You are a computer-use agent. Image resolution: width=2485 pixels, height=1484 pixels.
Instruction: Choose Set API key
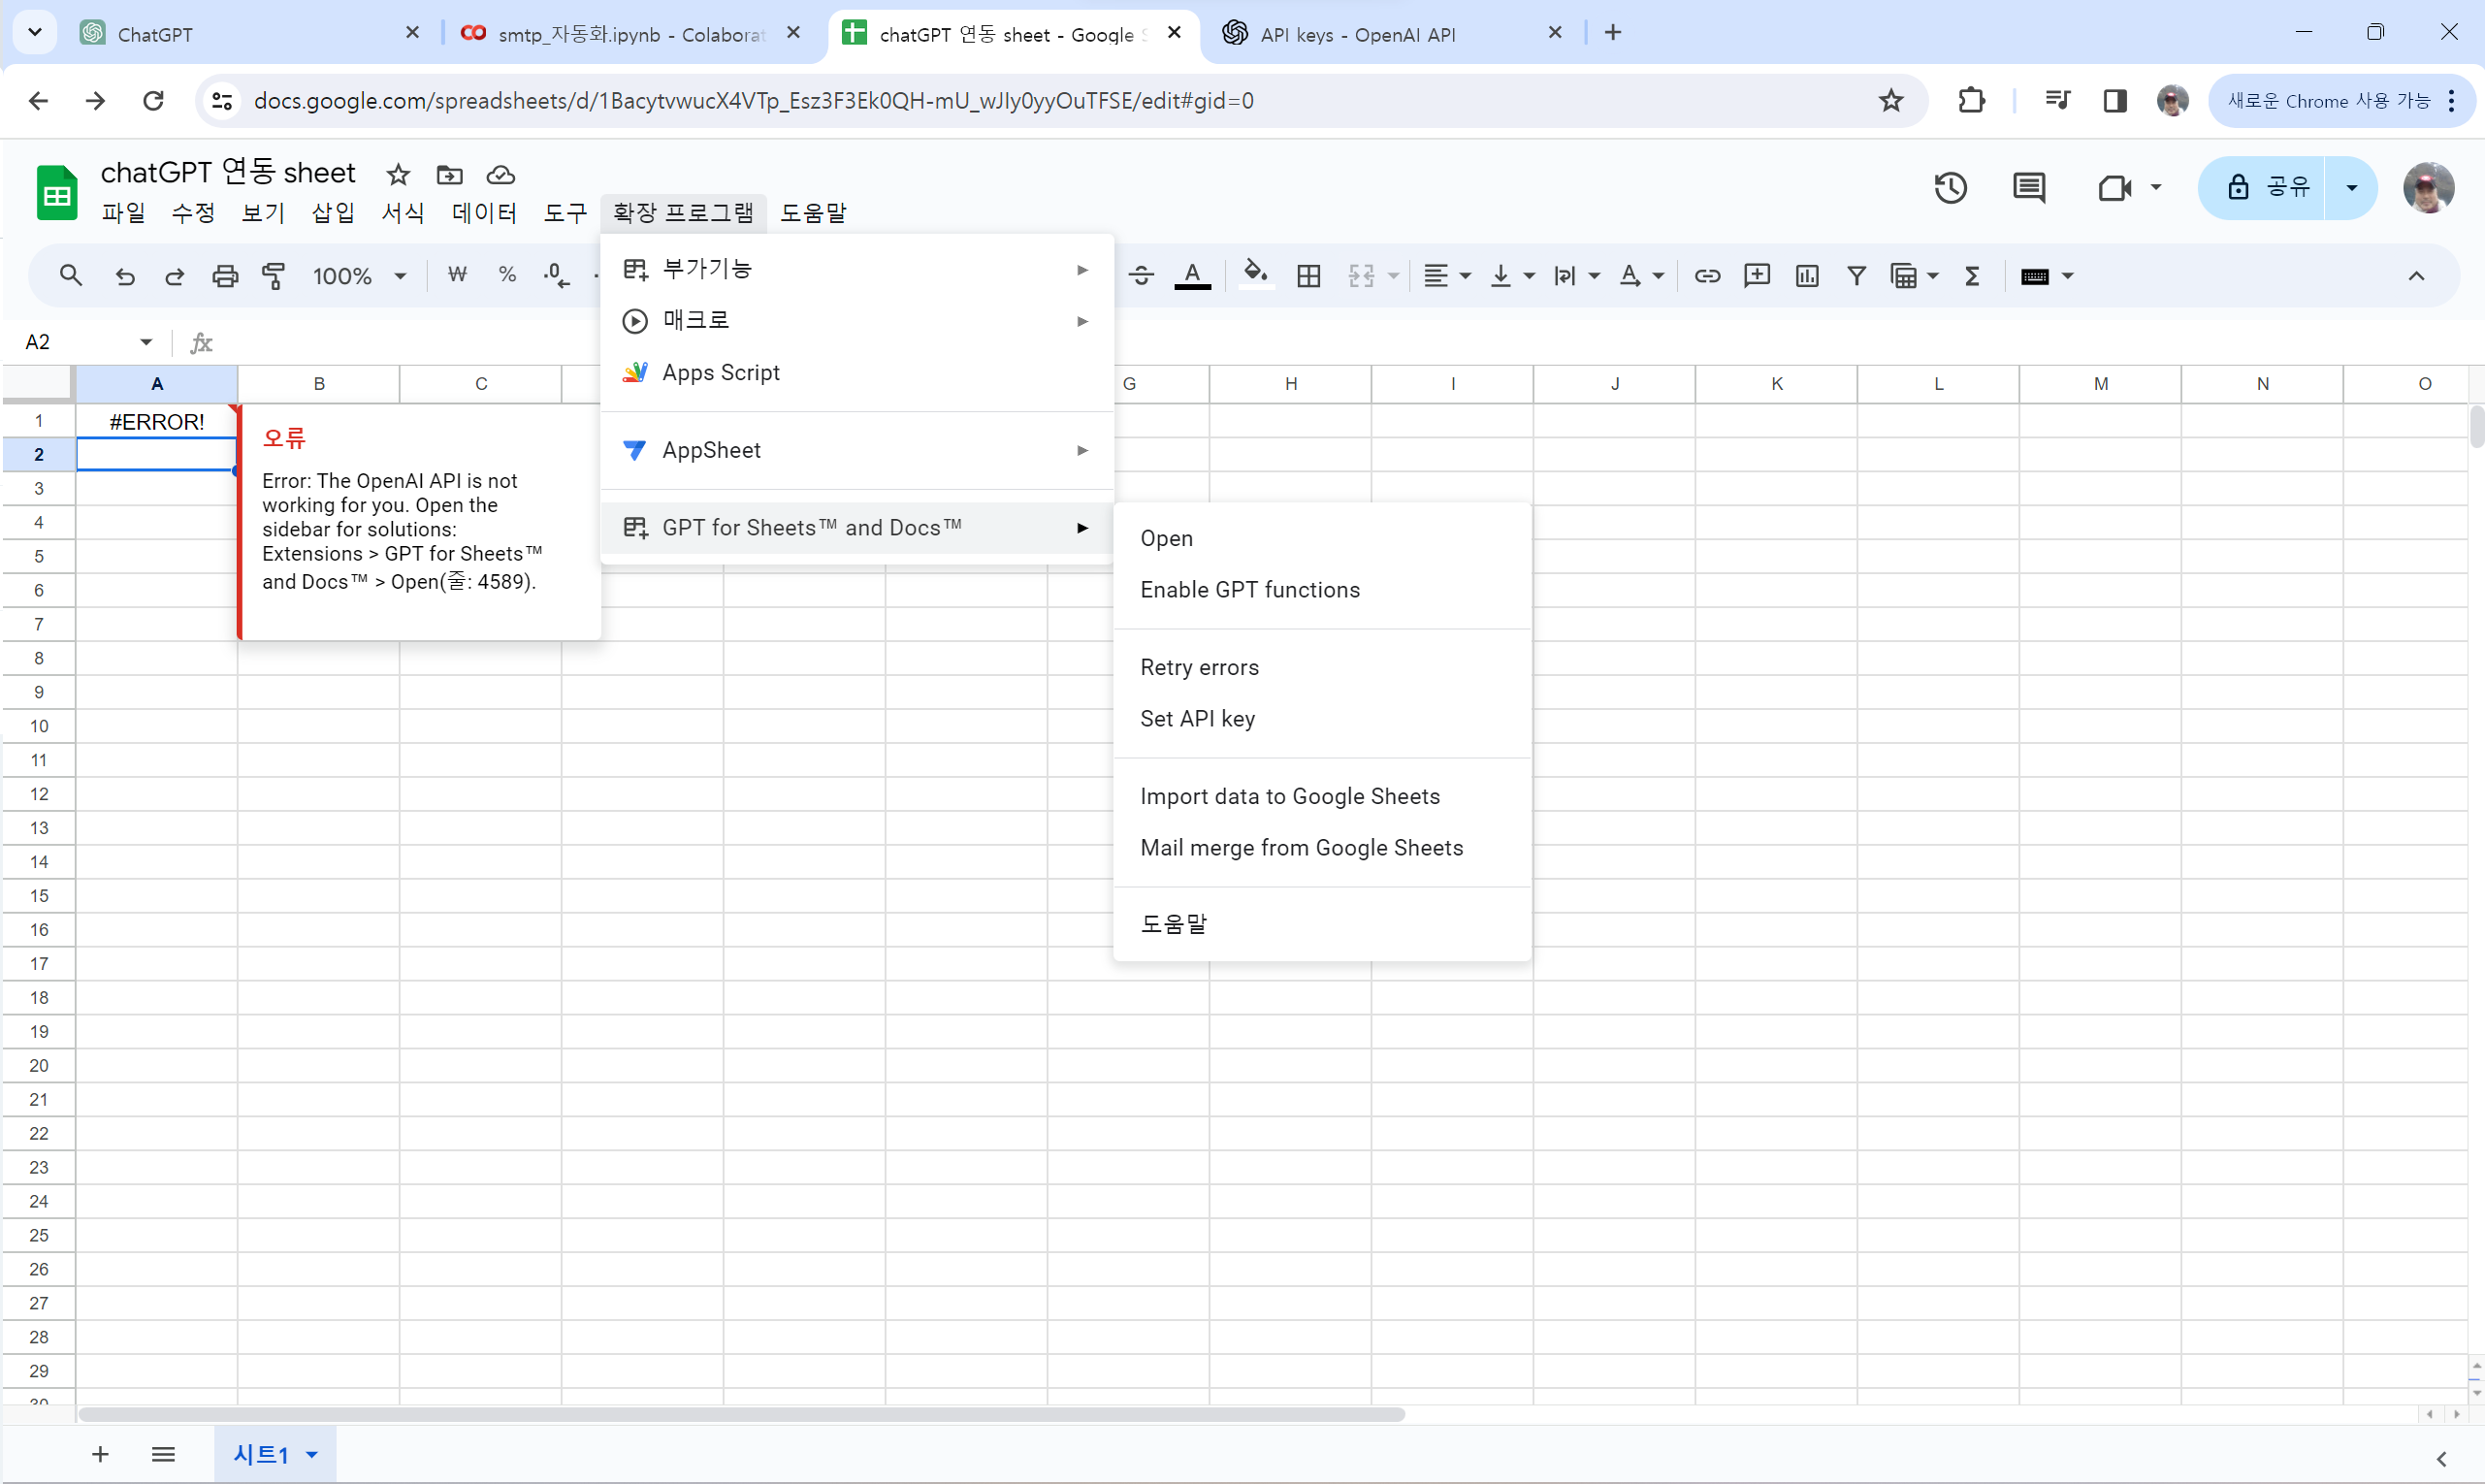[x=1322, y=720]
